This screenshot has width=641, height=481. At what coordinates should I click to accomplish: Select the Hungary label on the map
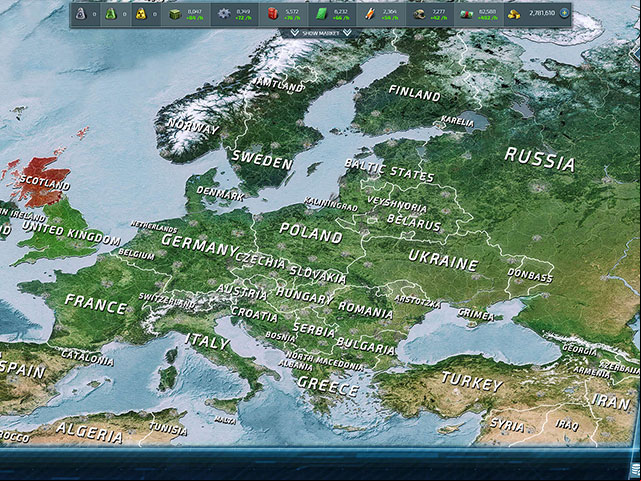click(304, 296)
